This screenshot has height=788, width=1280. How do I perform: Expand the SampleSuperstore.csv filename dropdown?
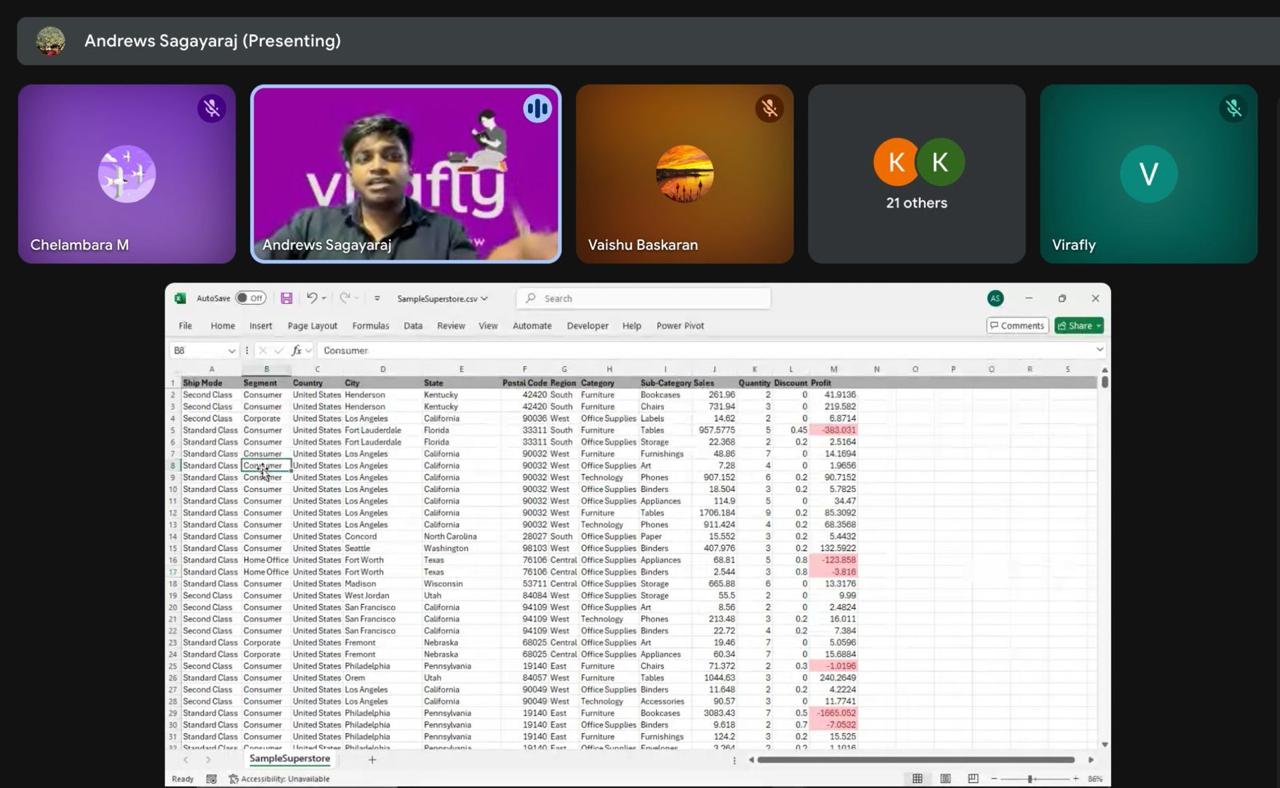483,298
